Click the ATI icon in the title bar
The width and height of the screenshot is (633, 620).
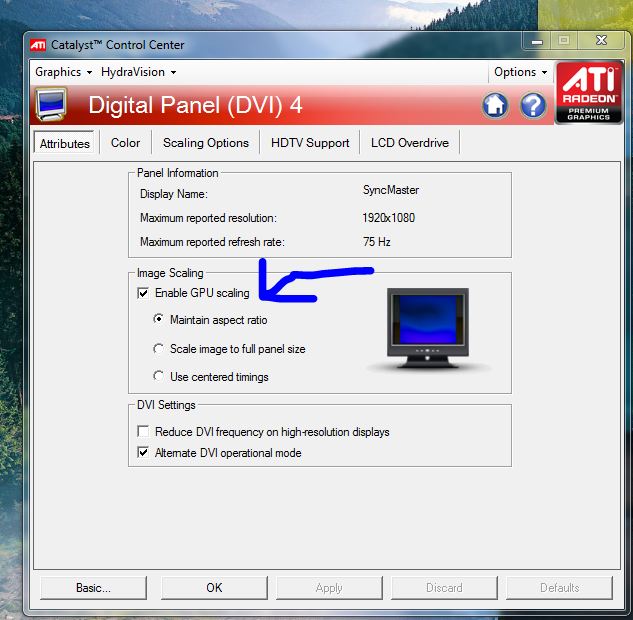[x=38, y=45]
